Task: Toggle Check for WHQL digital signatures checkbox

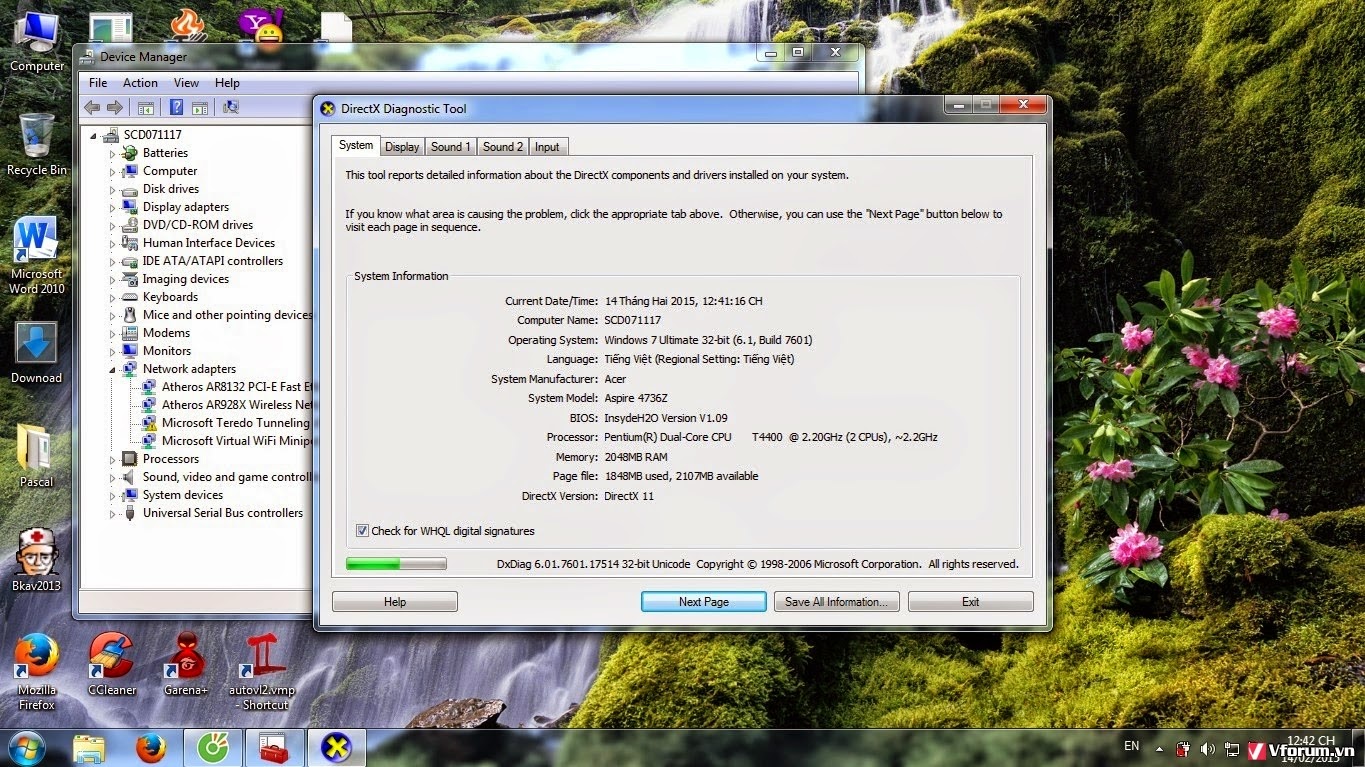Action: pos(362,531)
